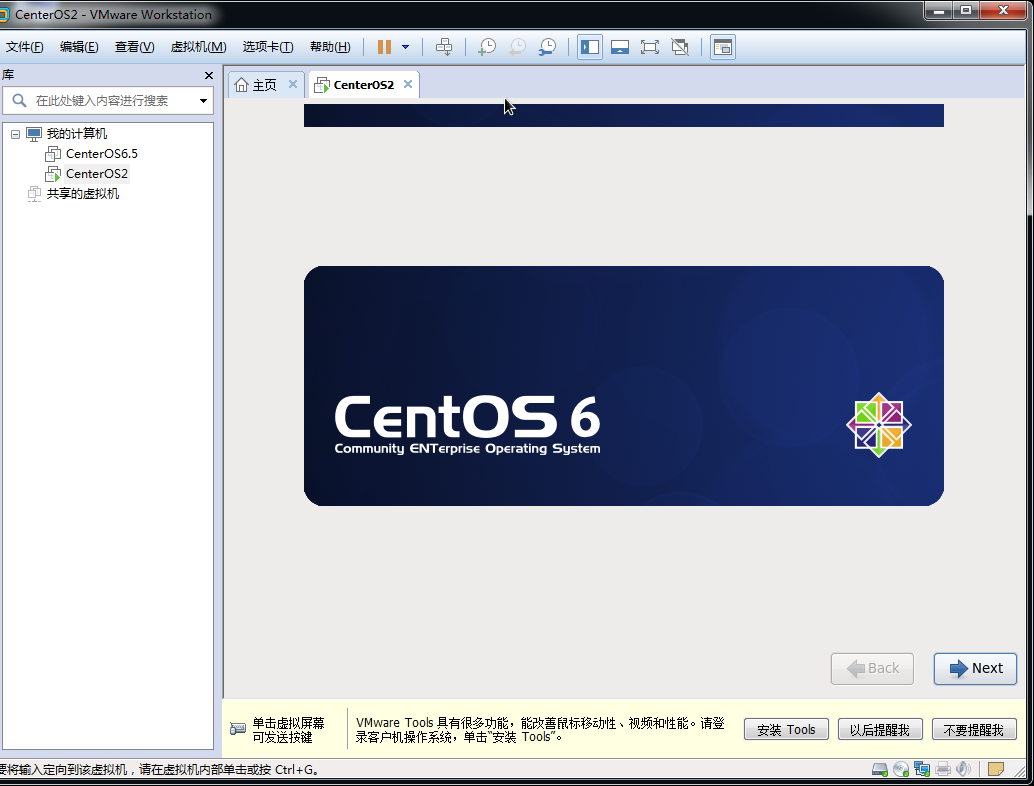This screenshot has height=786, width=1034.
Task: Click the CD/DVD drive status icon
Action: click(x=901, y=769)
